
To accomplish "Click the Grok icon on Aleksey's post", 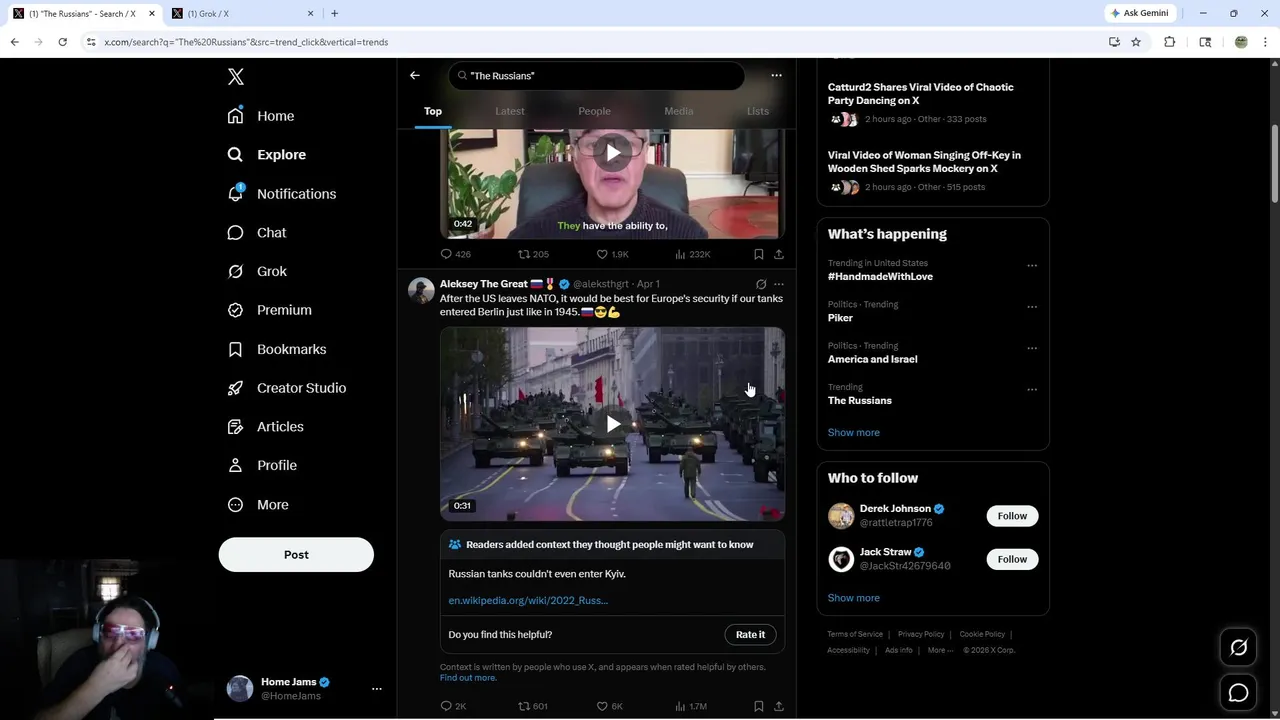I will pyautogui.click(x=761, y=284).
